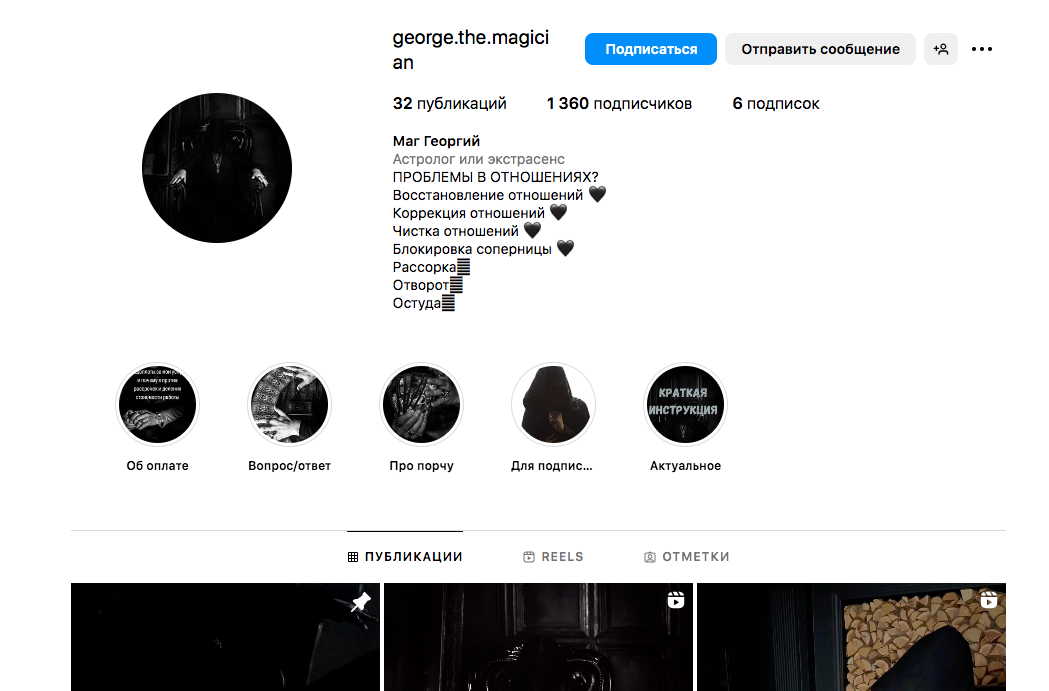Click Отправить сообщение button

click(x=820, y=49)
